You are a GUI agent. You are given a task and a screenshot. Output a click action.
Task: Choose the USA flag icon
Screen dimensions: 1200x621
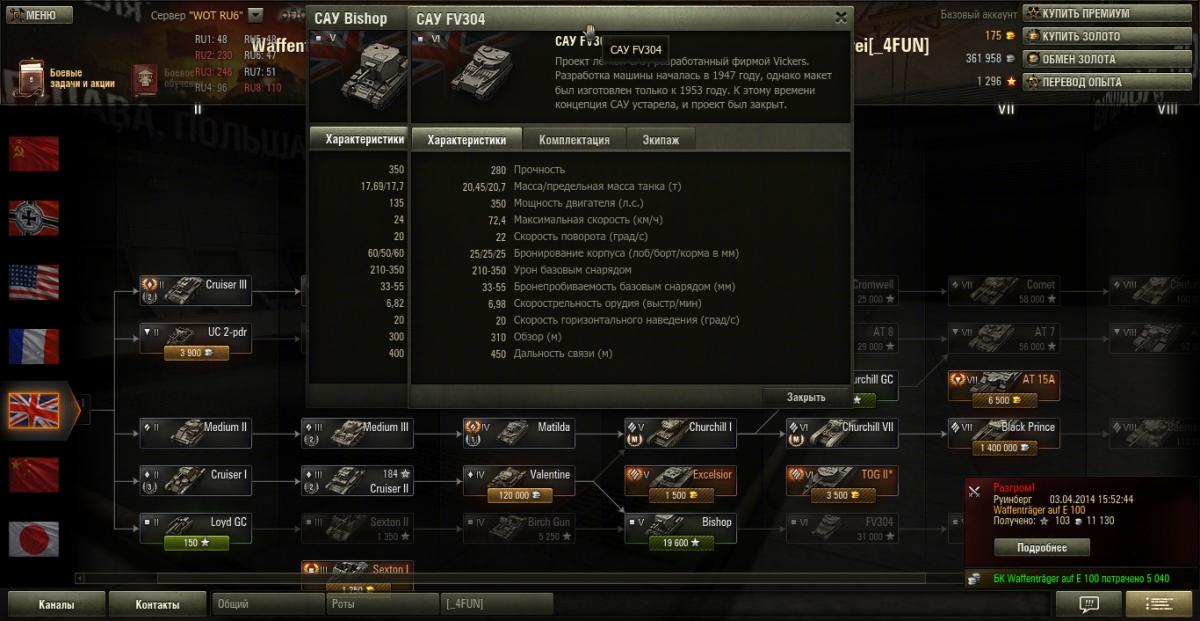pyautogui.click(x=34, y=282)
